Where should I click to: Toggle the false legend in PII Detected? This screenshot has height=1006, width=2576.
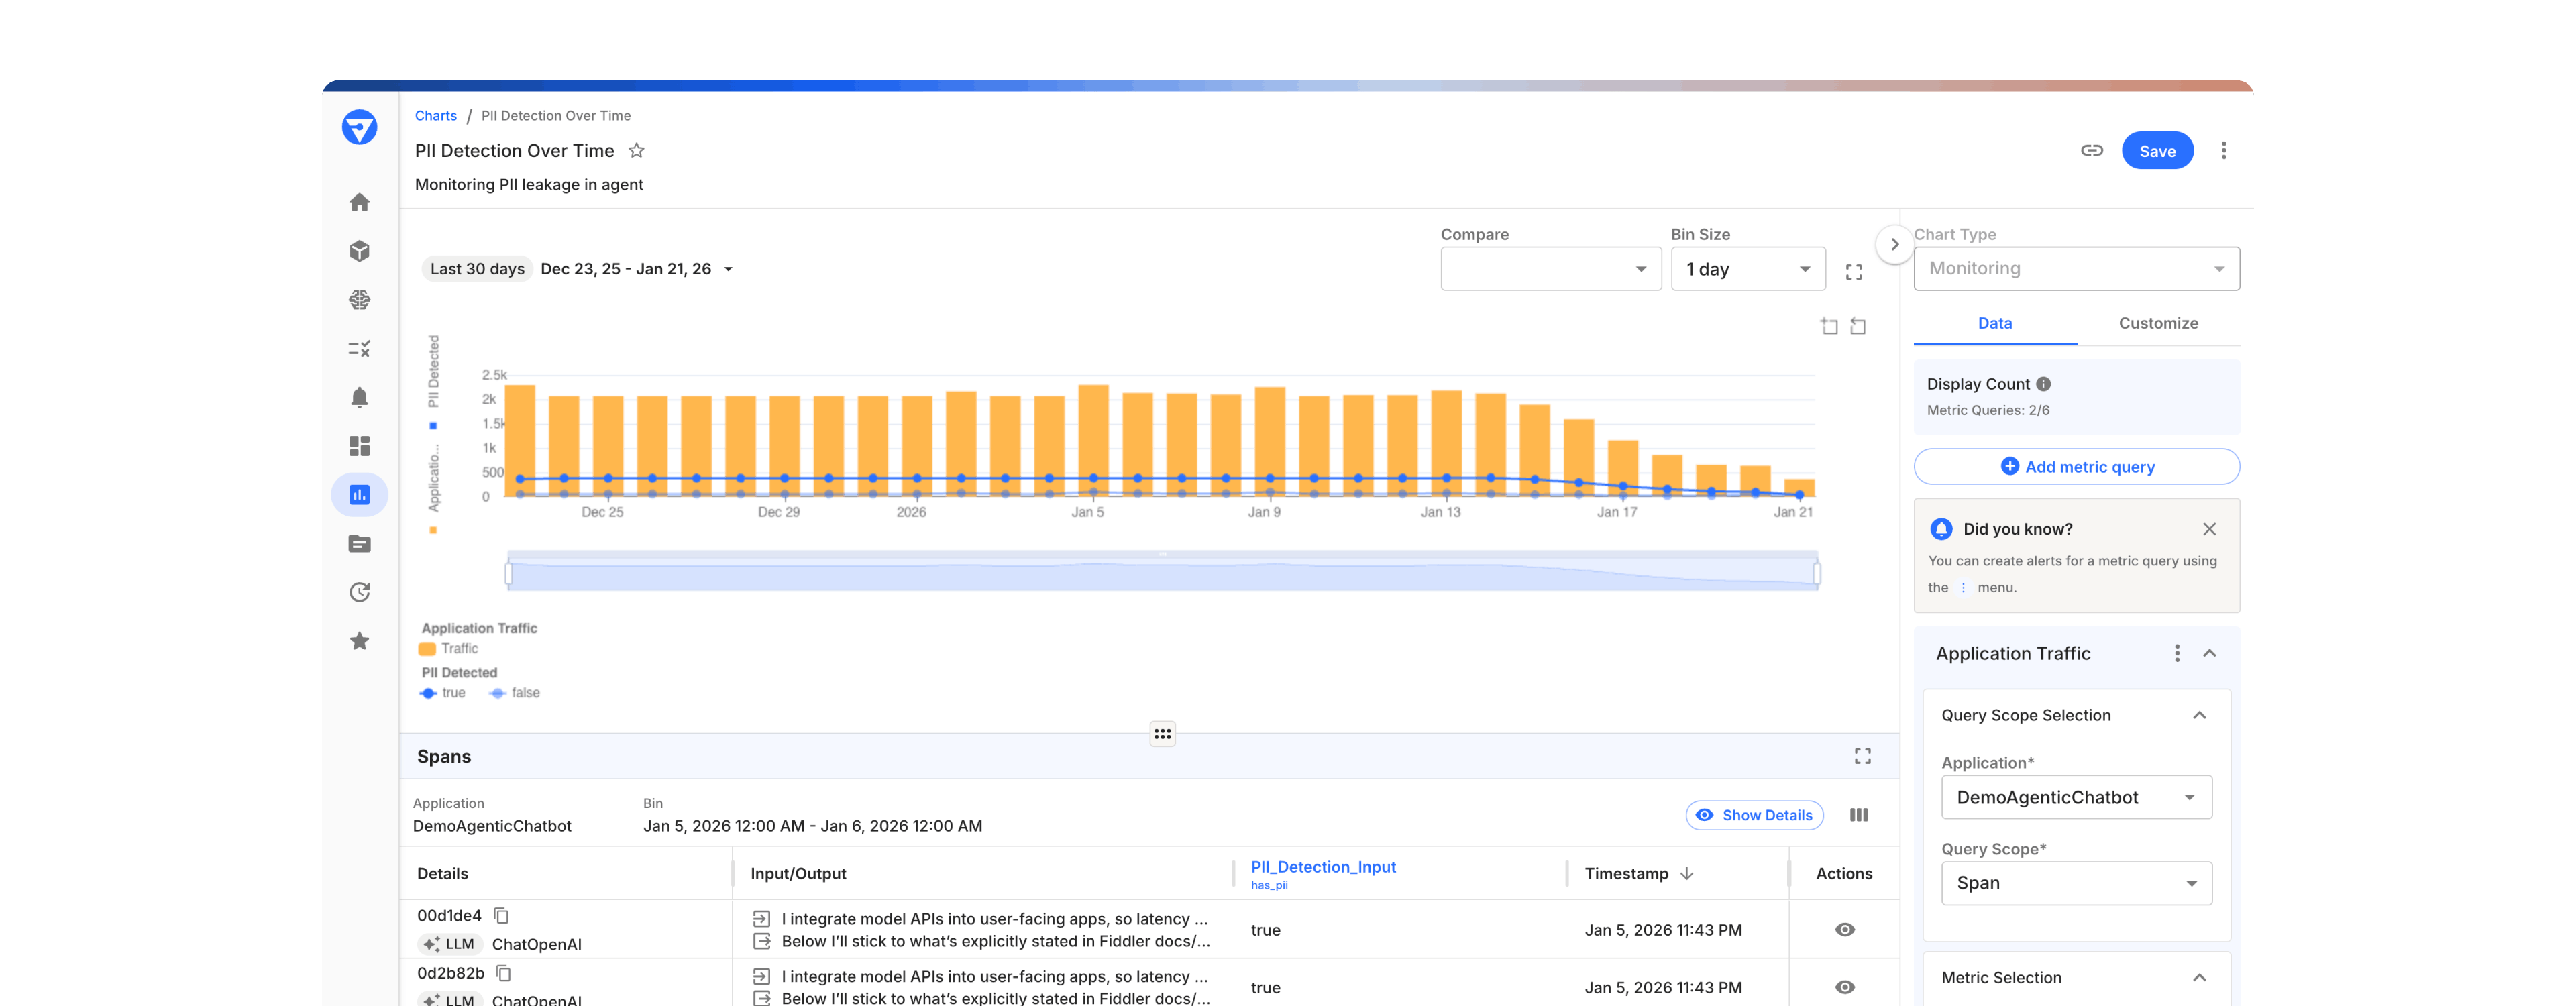point(516,693)
